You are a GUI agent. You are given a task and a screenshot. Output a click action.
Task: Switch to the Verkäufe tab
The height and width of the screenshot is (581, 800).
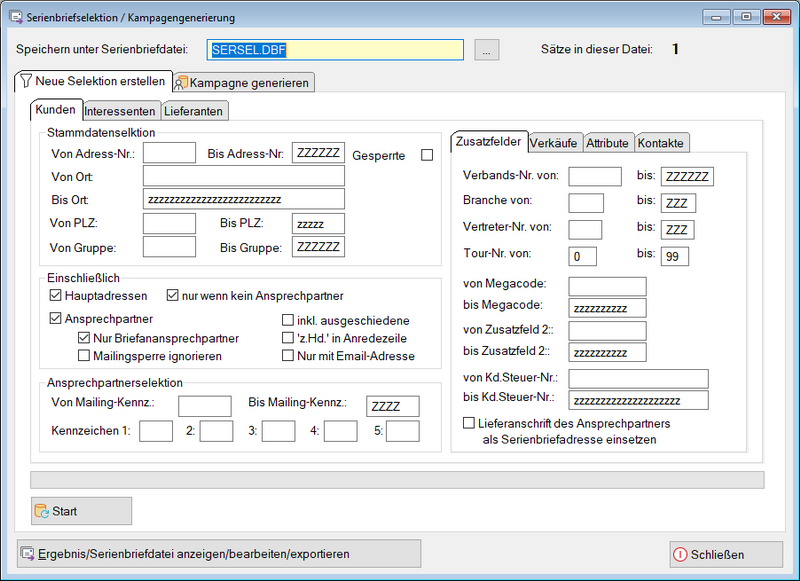point(554,143)
